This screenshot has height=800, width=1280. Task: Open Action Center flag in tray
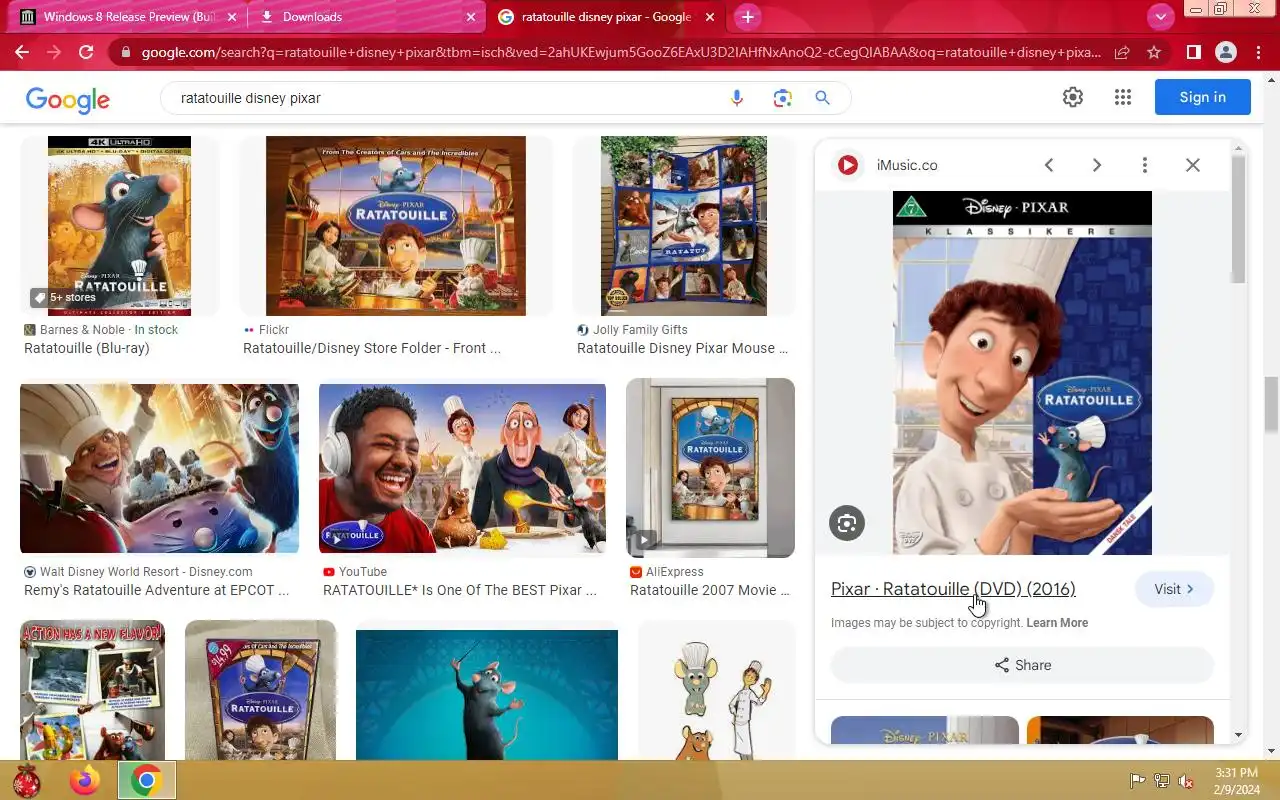[1137, 781]
